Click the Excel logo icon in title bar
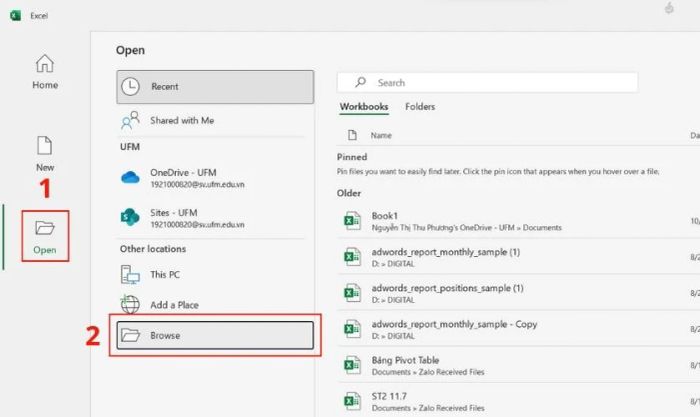Screen dimensions: 700x417 tap(15, 16)
